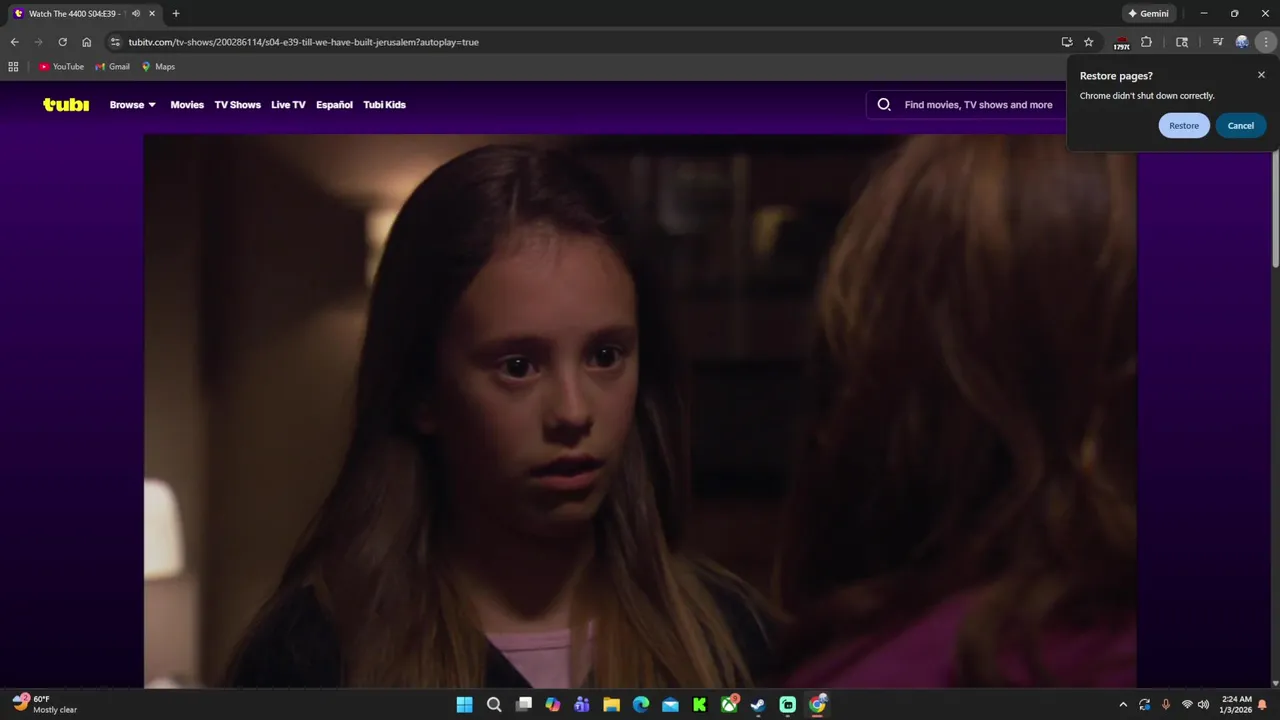This screenshot has width=1280, height=720.
Task: View site information icon in address bar
Action: 115,42
